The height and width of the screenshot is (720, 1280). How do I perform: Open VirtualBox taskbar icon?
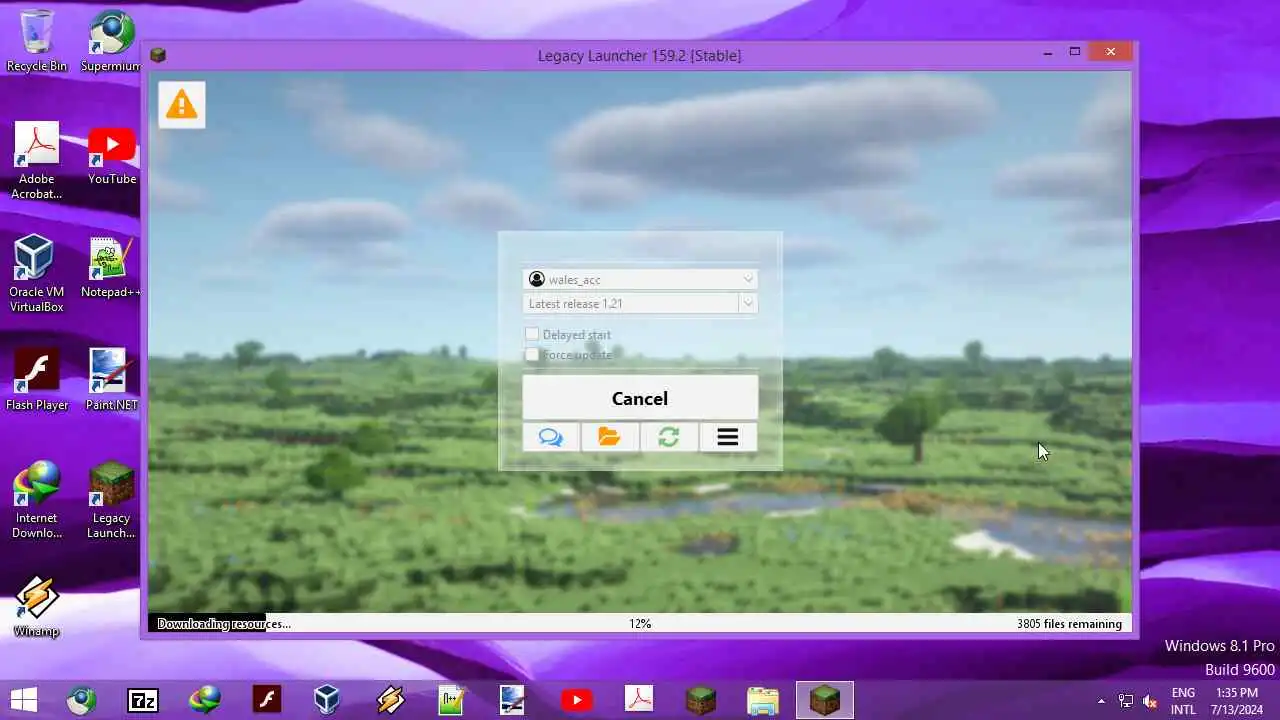(x=327, y=700)
